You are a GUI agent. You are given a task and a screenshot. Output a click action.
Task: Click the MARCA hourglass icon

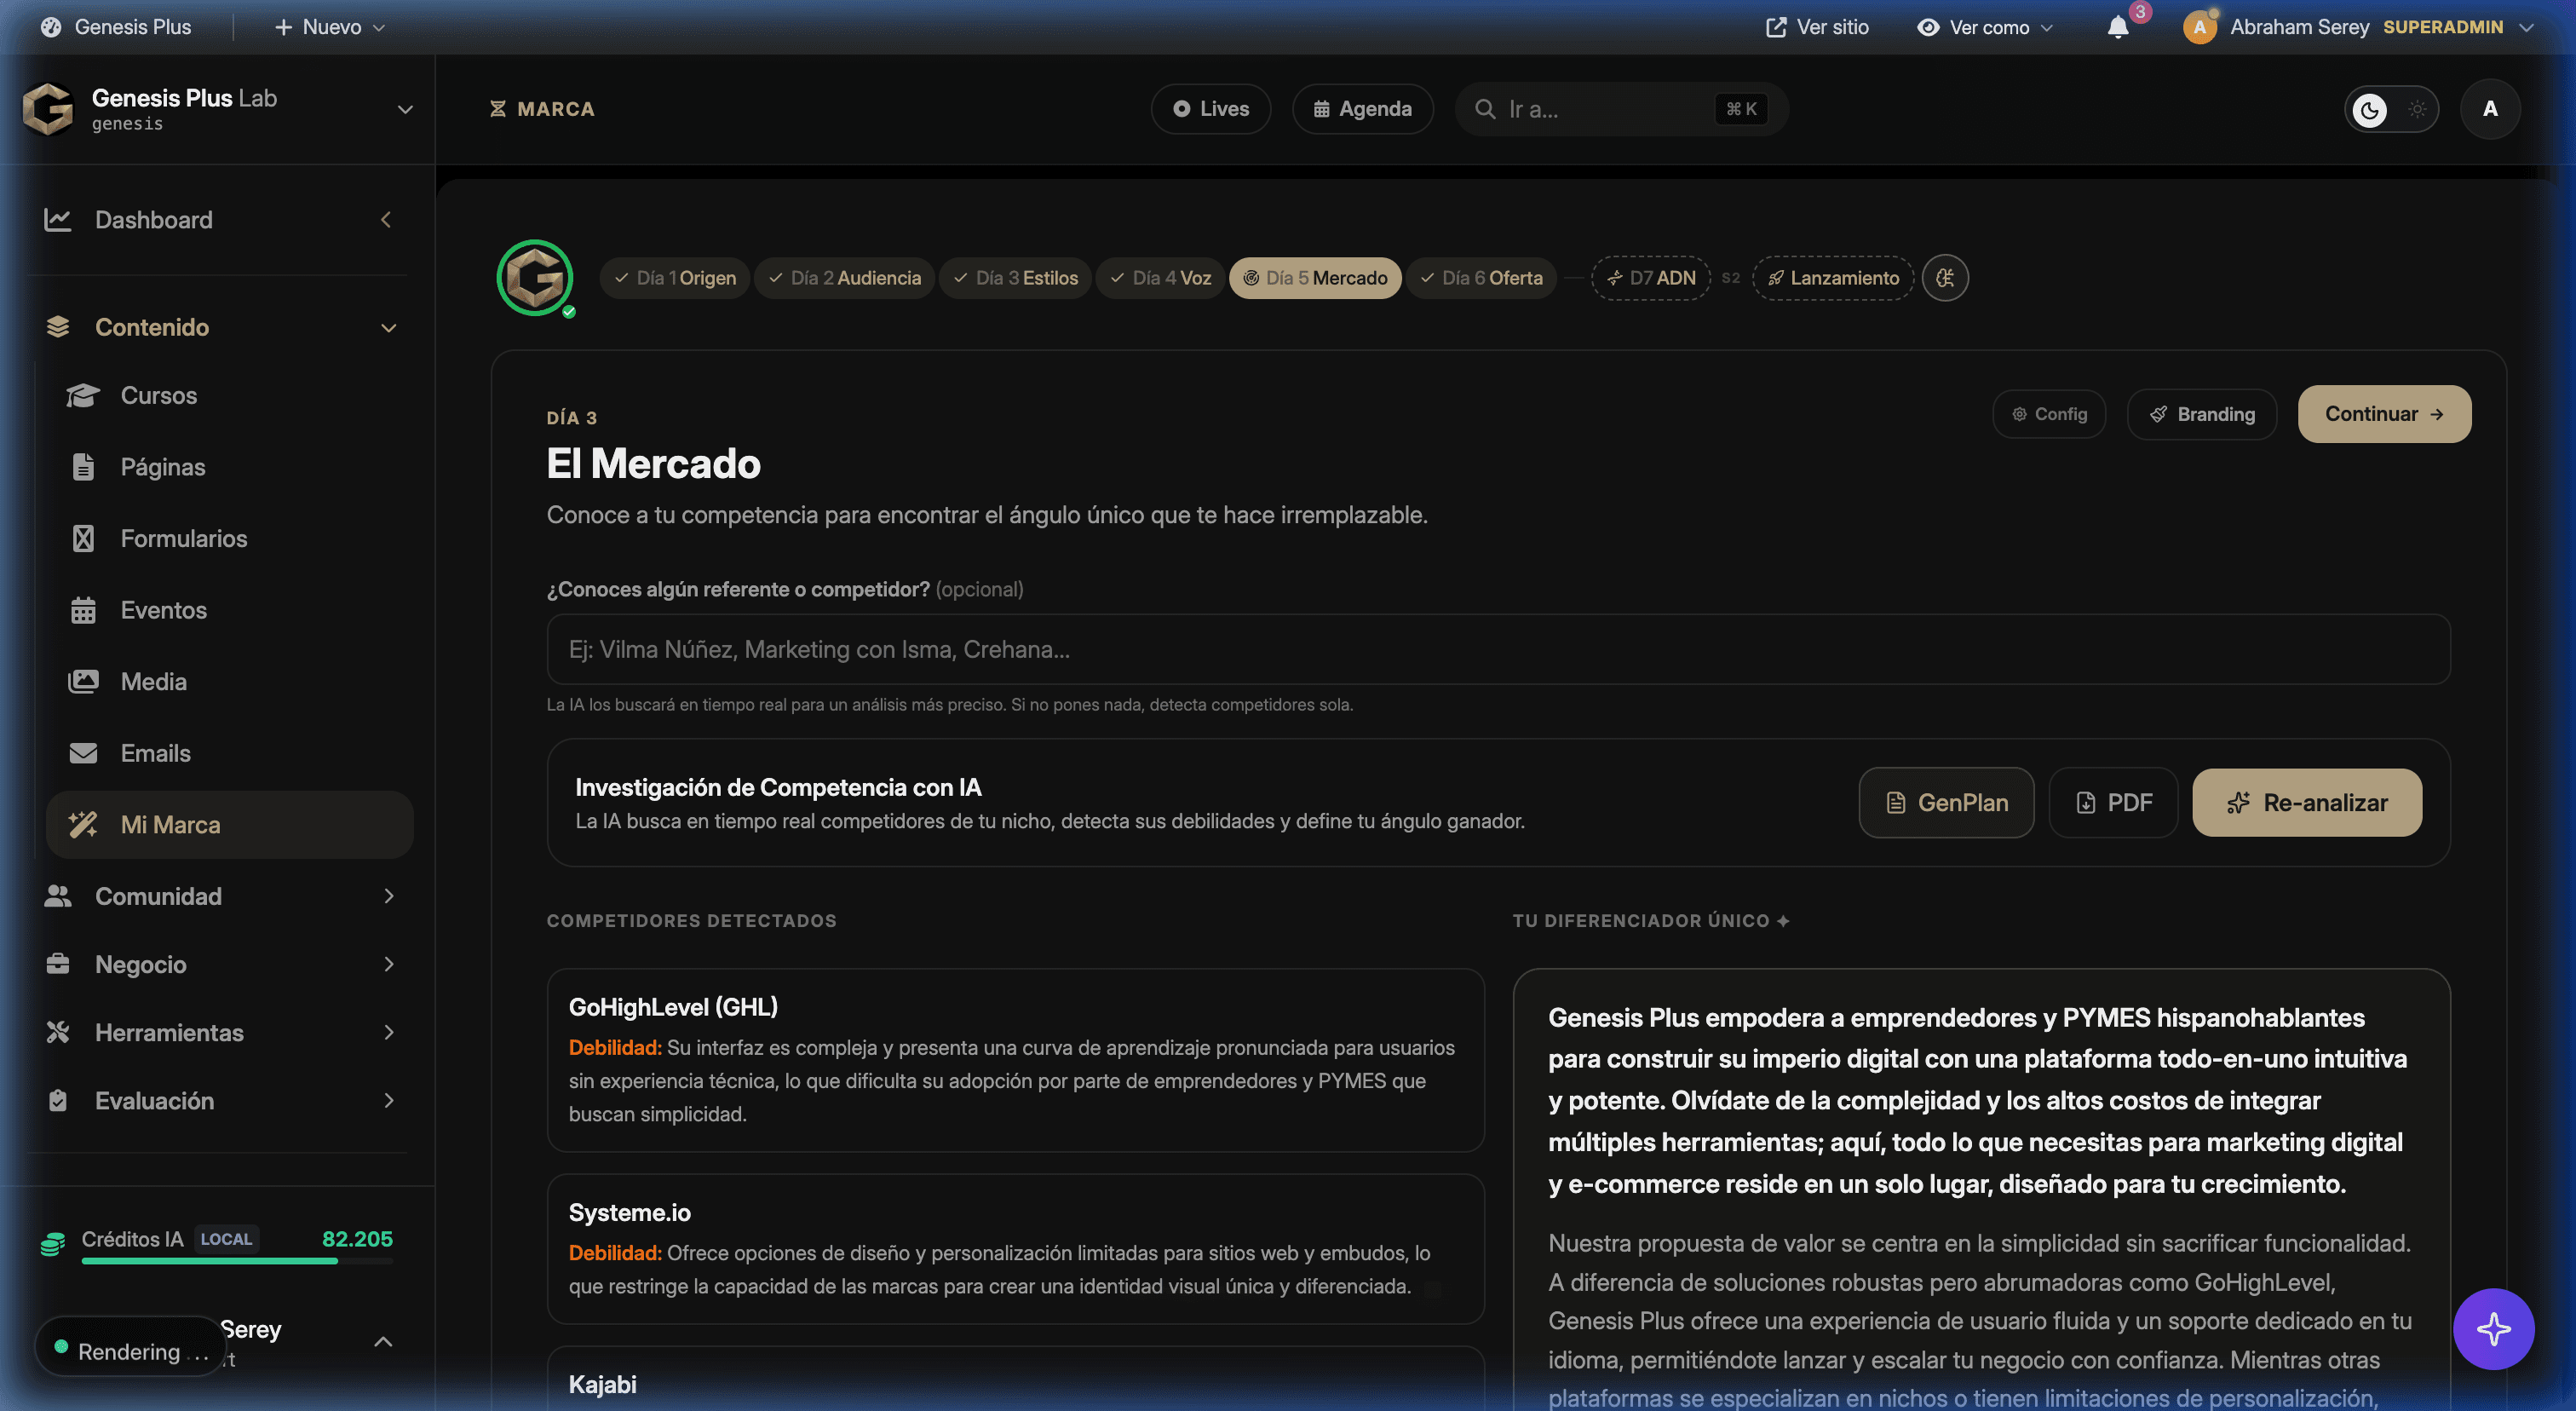(497, 109)
